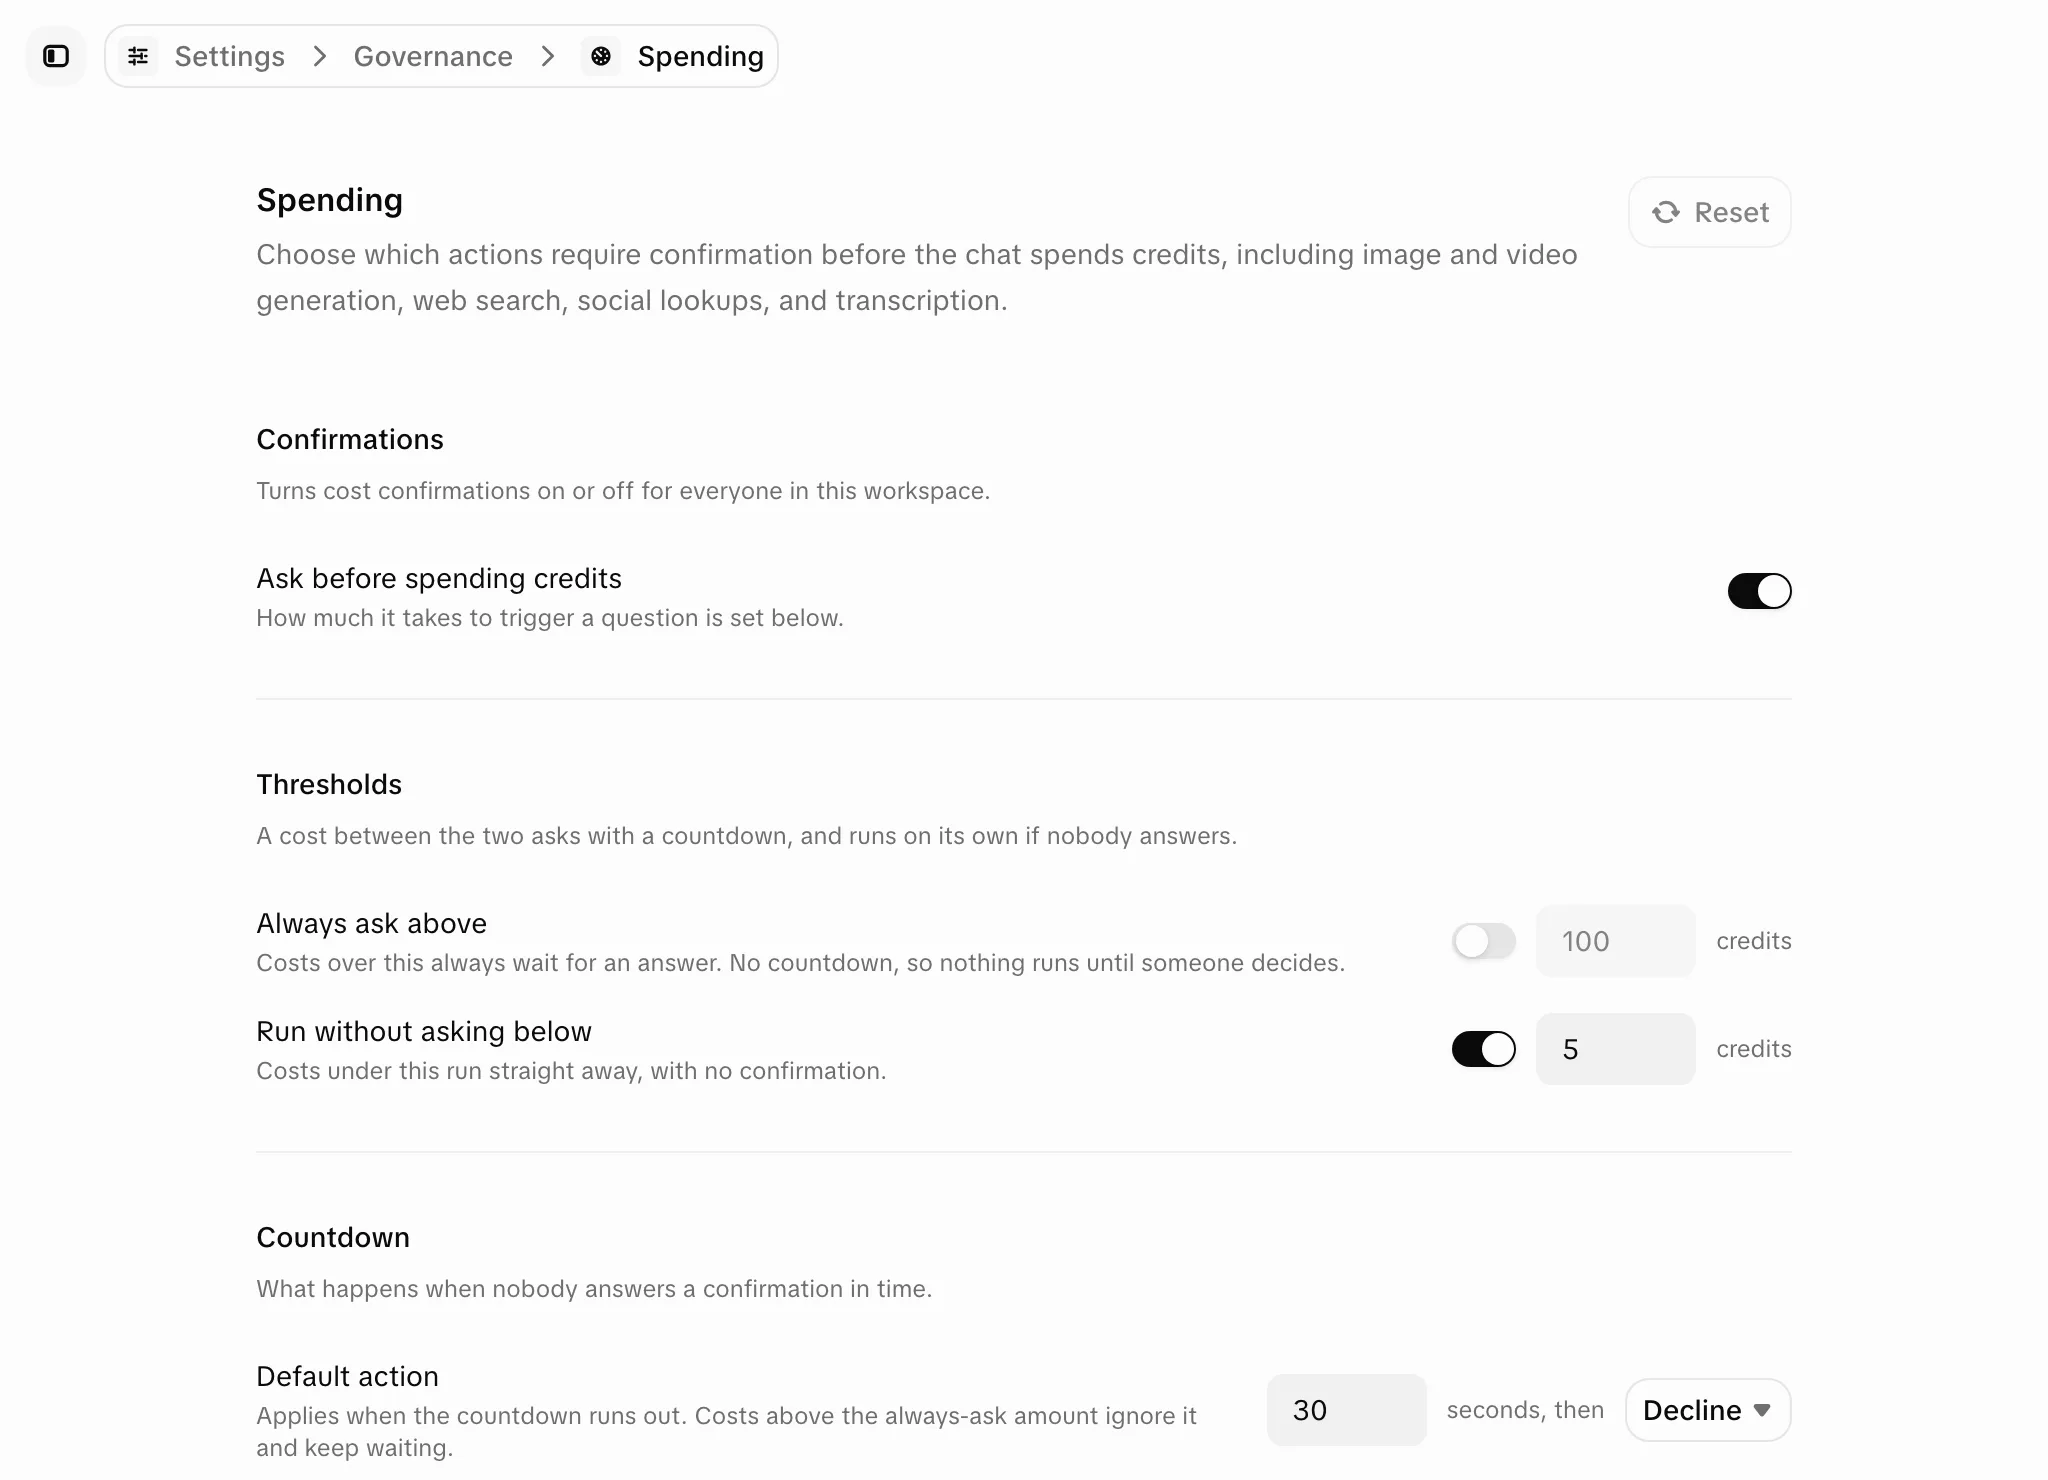The image size is (2048, 1480).
Task: Open Settings in the breadcrumb
Action: pos(230,56)
